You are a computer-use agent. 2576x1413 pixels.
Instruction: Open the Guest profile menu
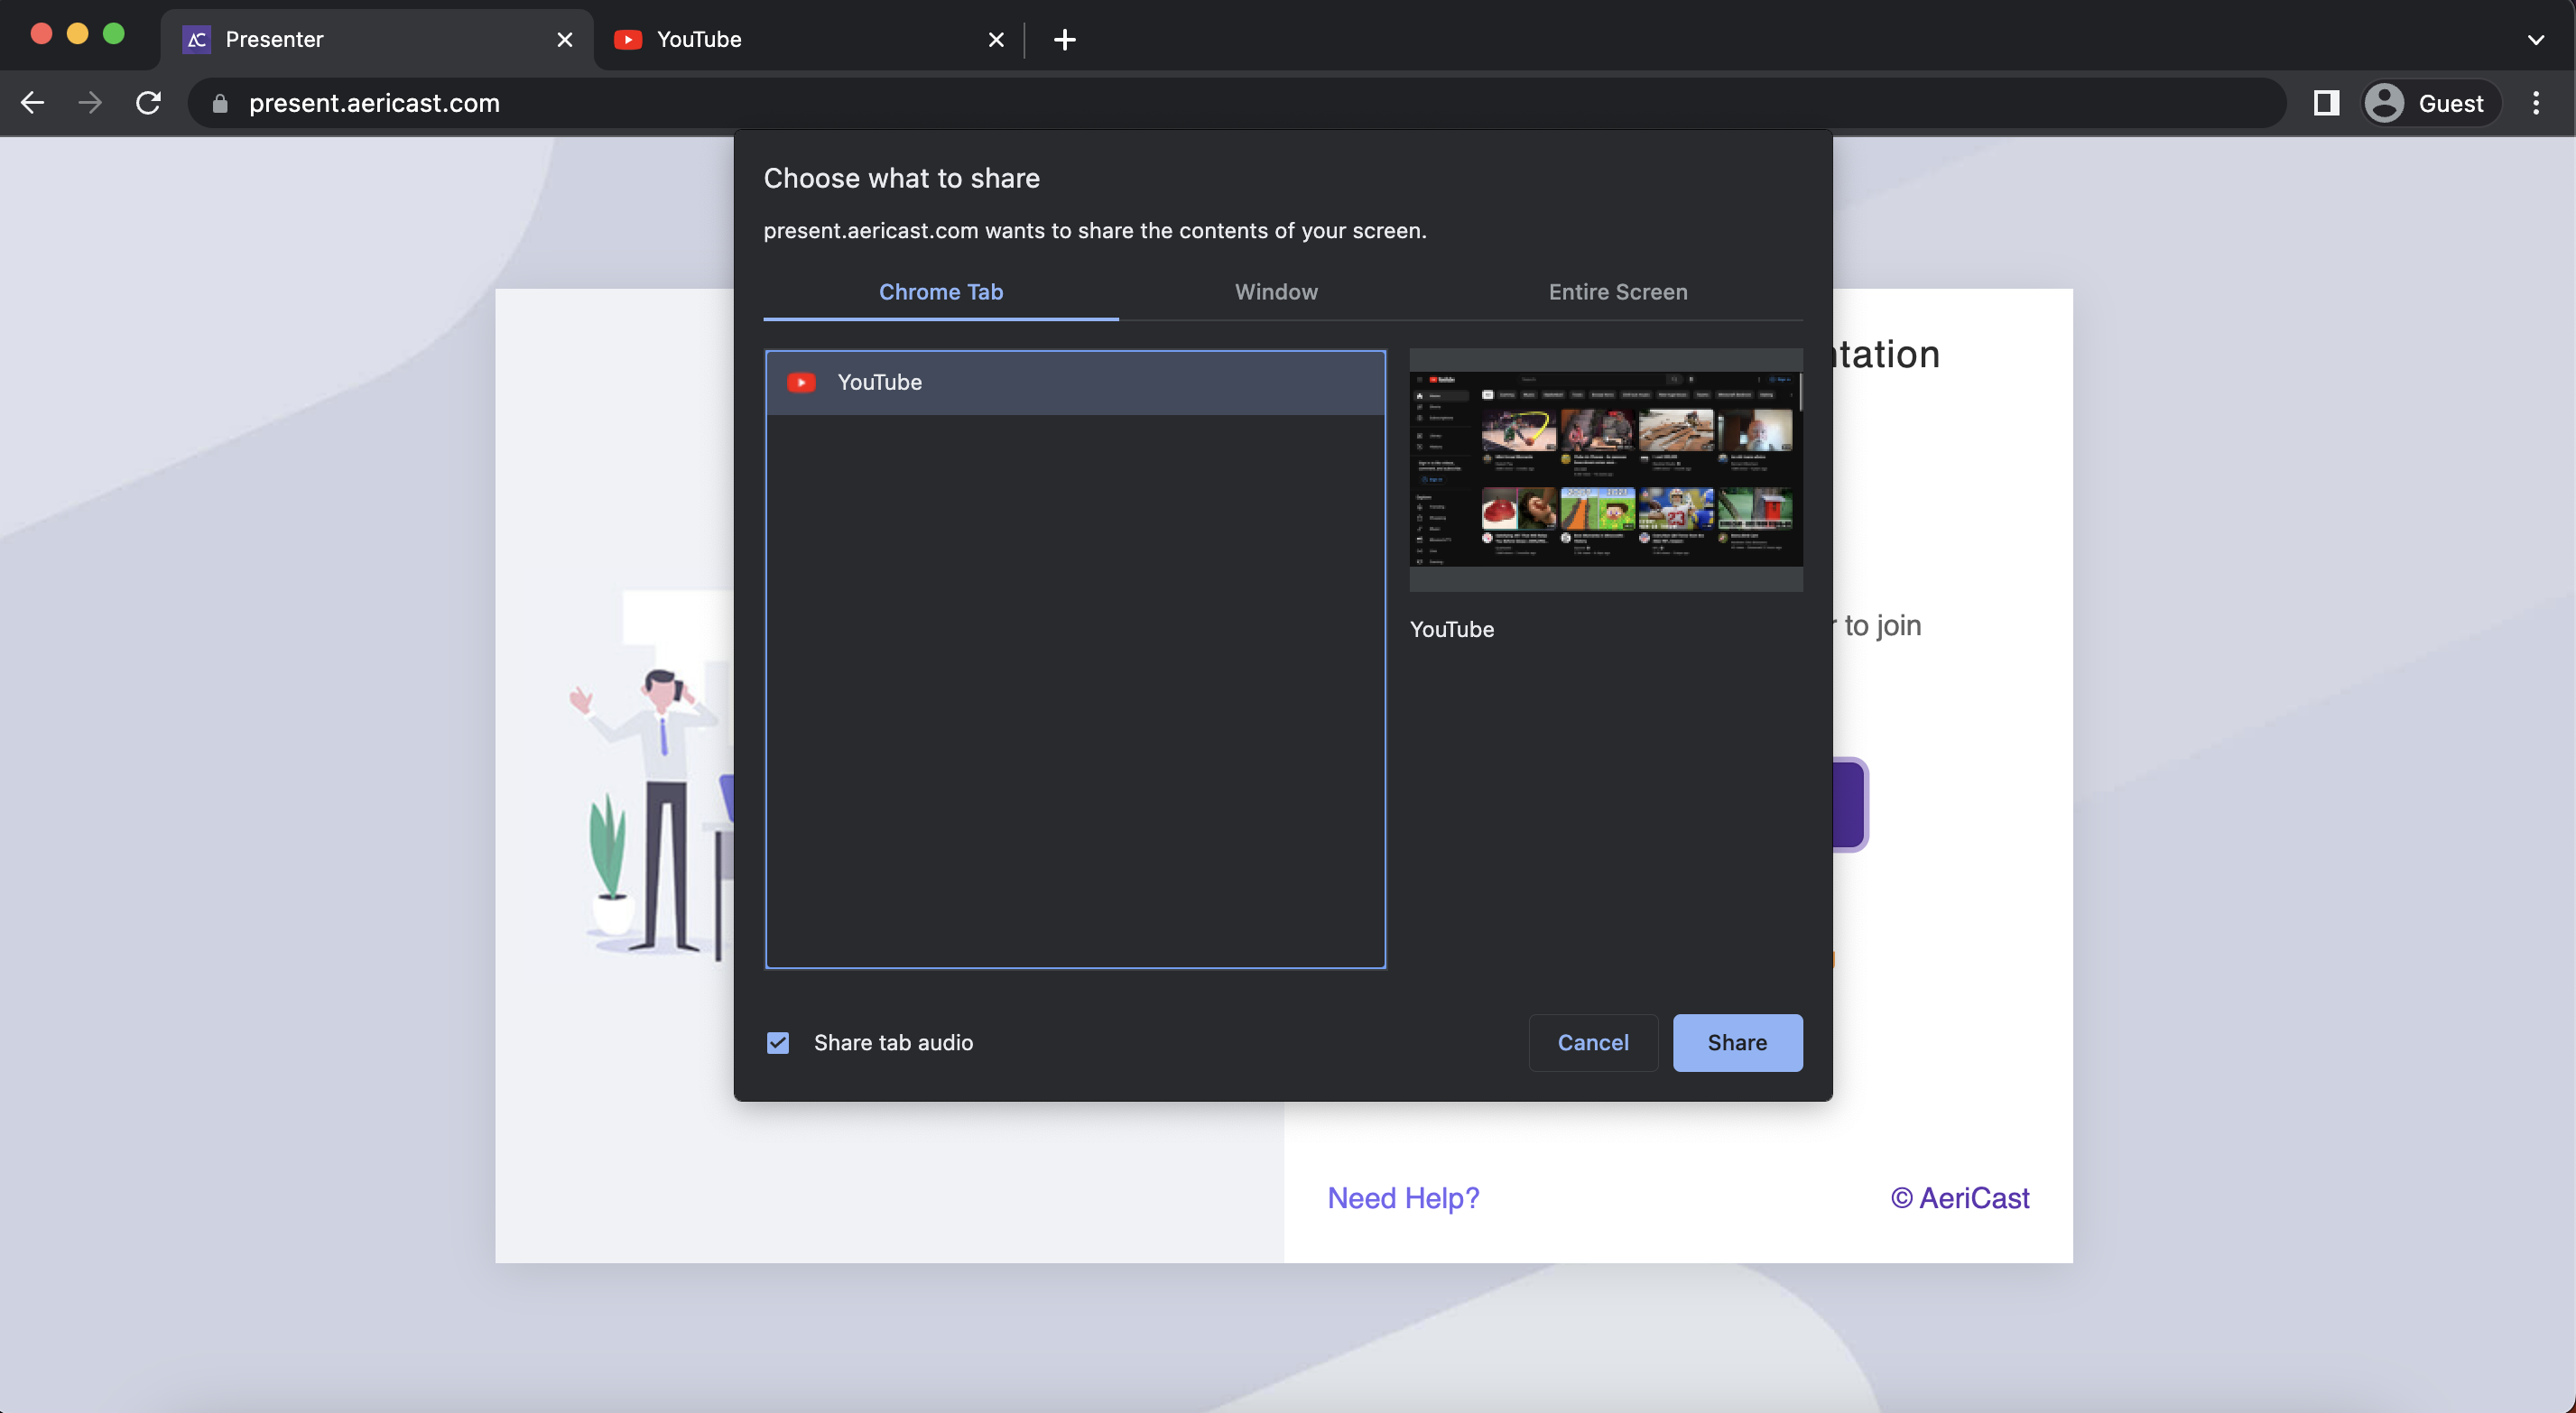[x=2428, y=103]
